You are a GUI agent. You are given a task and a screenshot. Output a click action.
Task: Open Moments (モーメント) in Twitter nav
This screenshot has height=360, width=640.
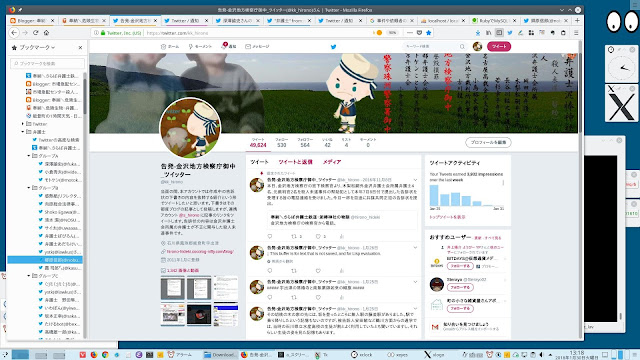[200, 47]
